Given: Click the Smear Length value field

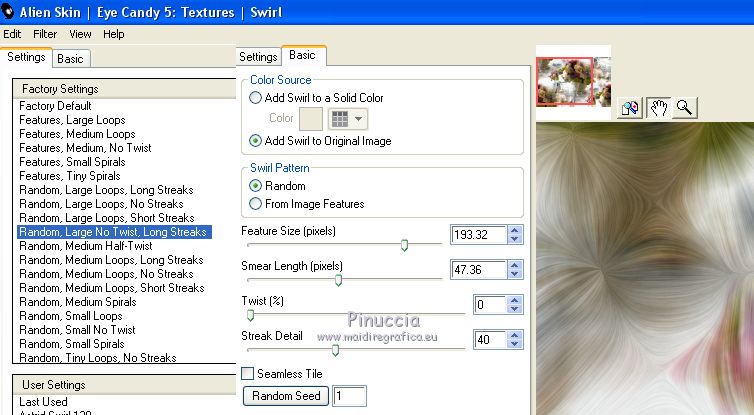Looking at the screenshot, I should tap(479, 270).
